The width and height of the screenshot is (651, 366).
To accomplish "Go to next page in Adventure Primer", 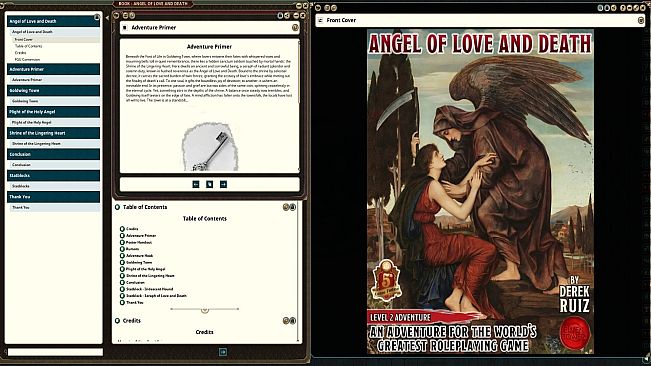I will point(223,184).
